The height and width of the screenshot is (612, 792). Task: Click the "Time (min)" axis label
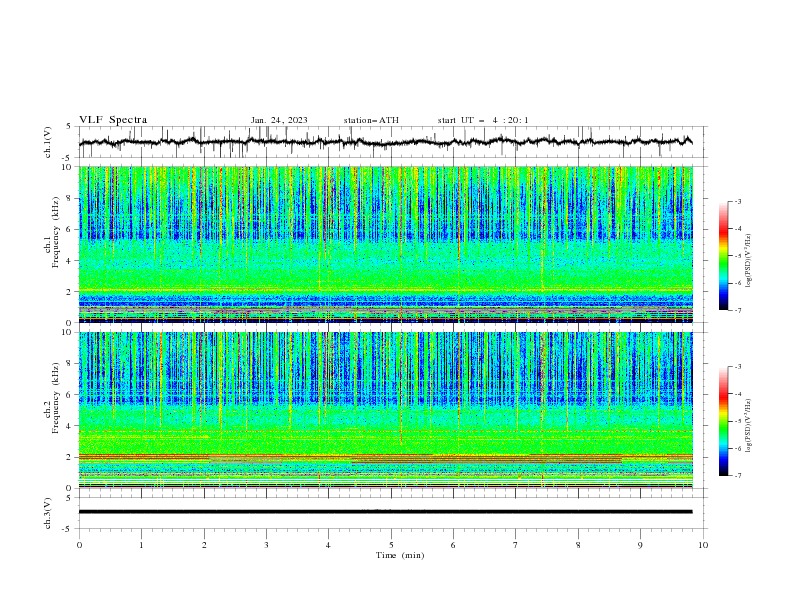click(400, 555)
